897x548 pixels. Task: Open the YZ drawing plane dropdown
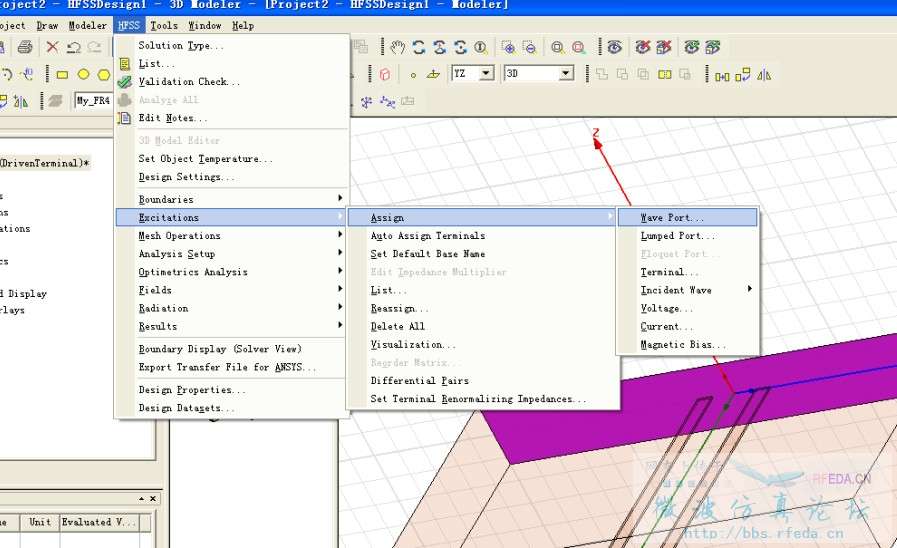486,73
